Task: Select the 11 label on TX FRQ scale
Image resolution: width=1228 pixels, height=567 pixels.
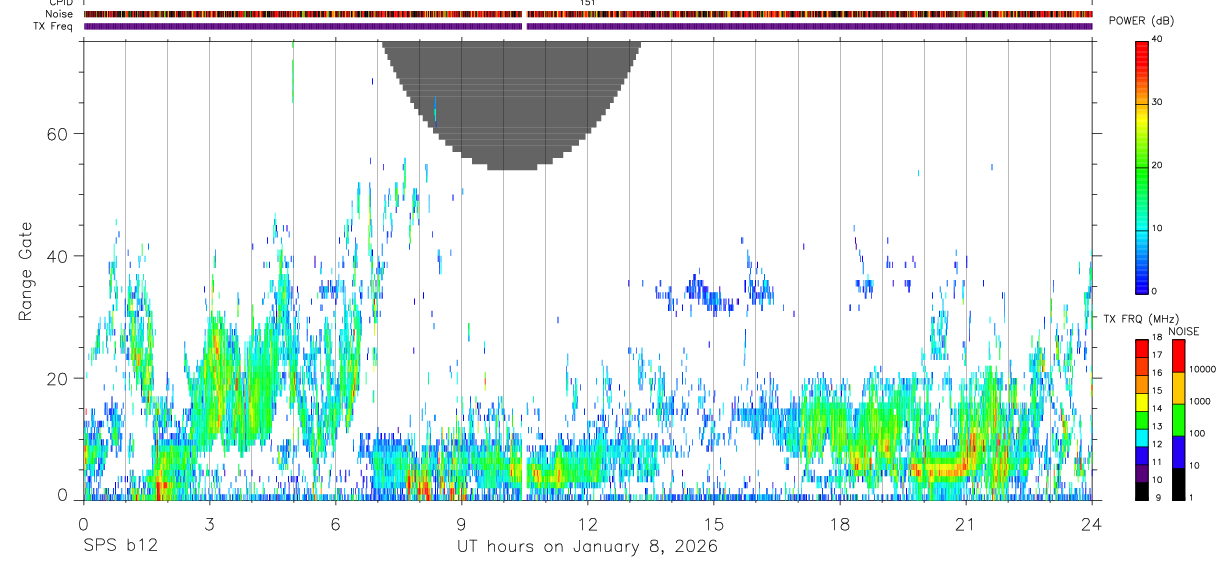Action: pos(1157,462)
